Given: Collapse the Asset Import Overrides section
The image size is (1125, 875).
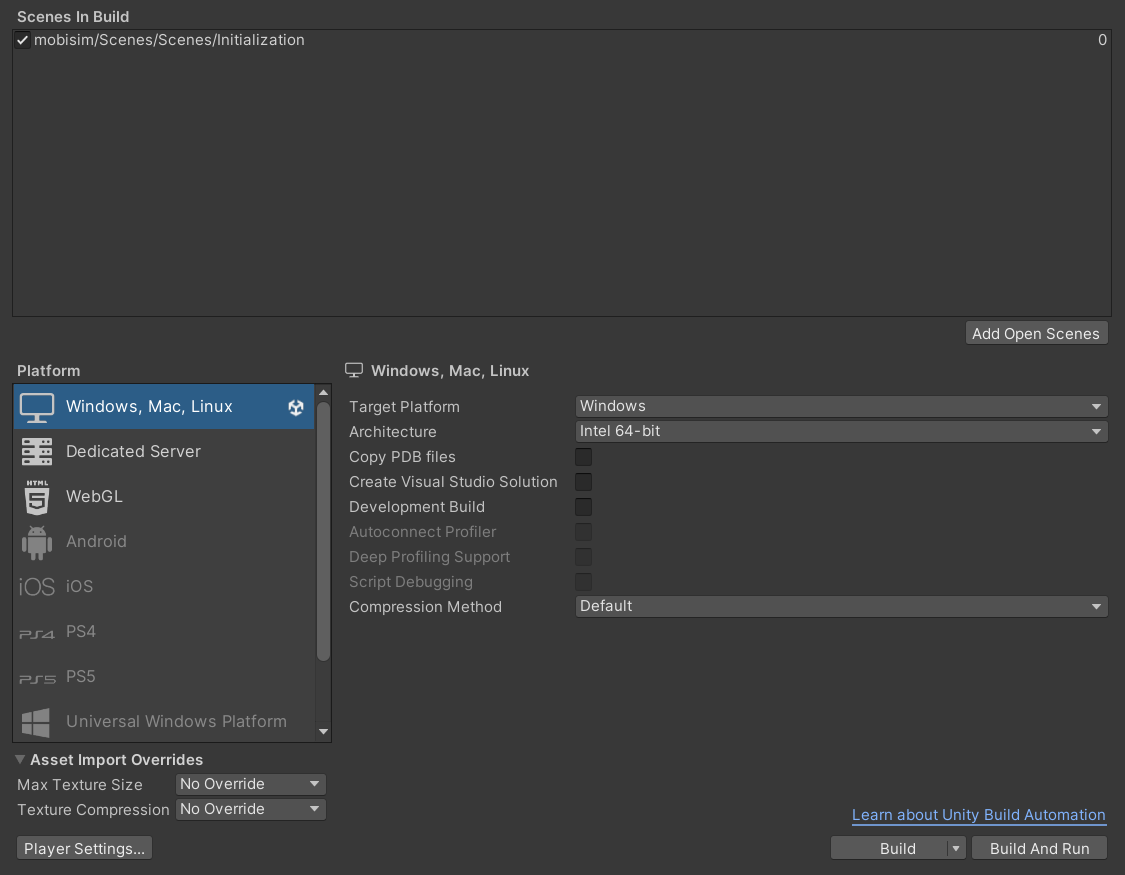Looking at the screenshot, I should [20, 760].
